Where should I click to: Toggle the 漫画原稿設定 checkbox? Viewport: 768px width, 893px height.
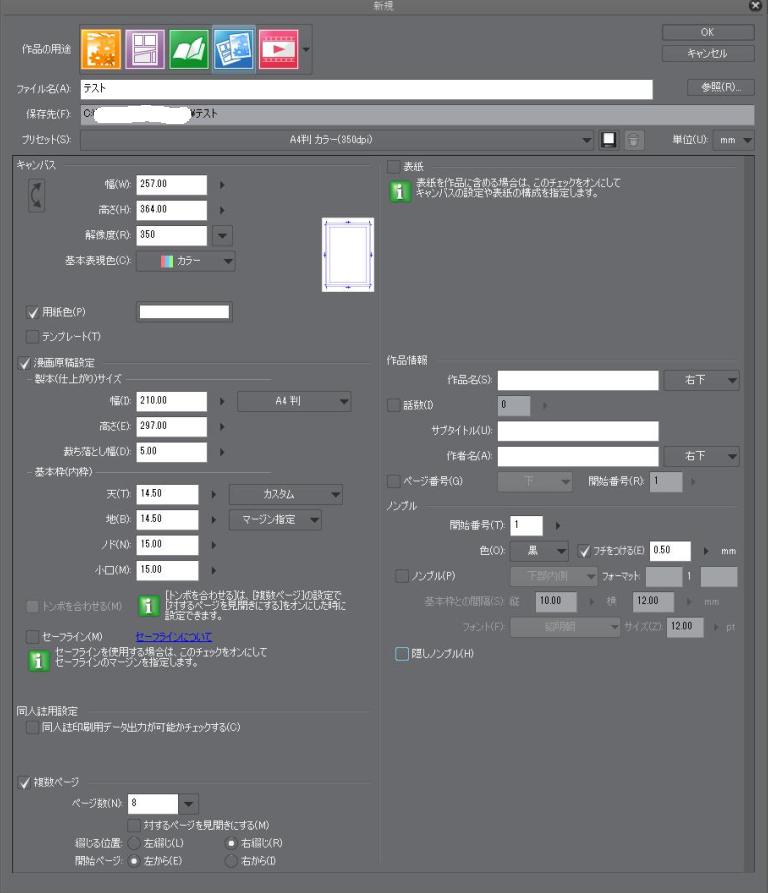[x=24, y=363]
